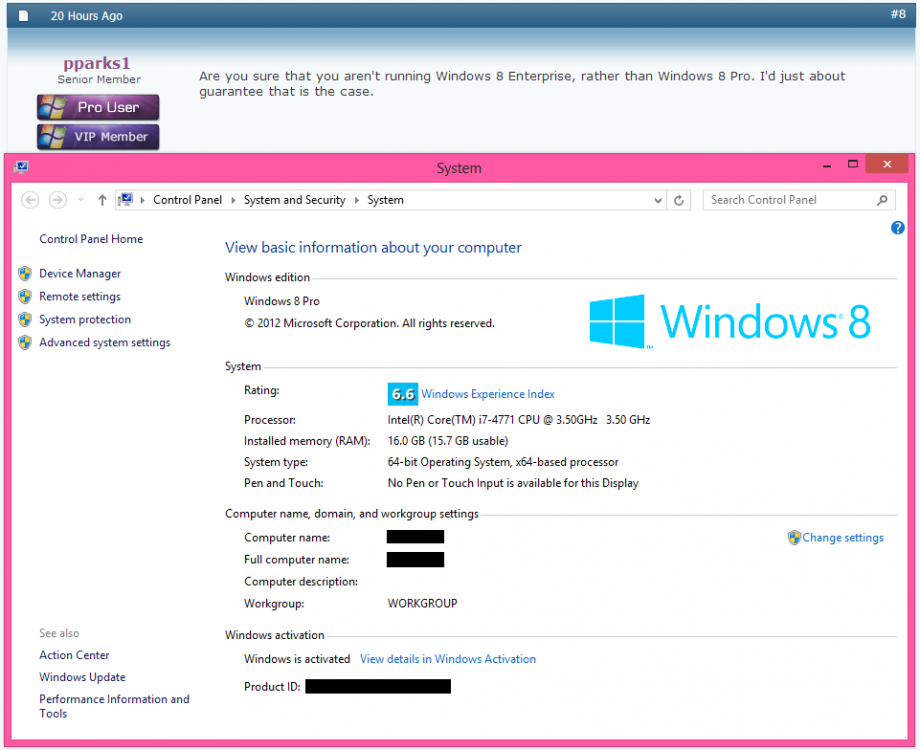Click the post document icon by 20 Hours Ago
This screenshot has width=920, height=750.
tap(23, 16)
